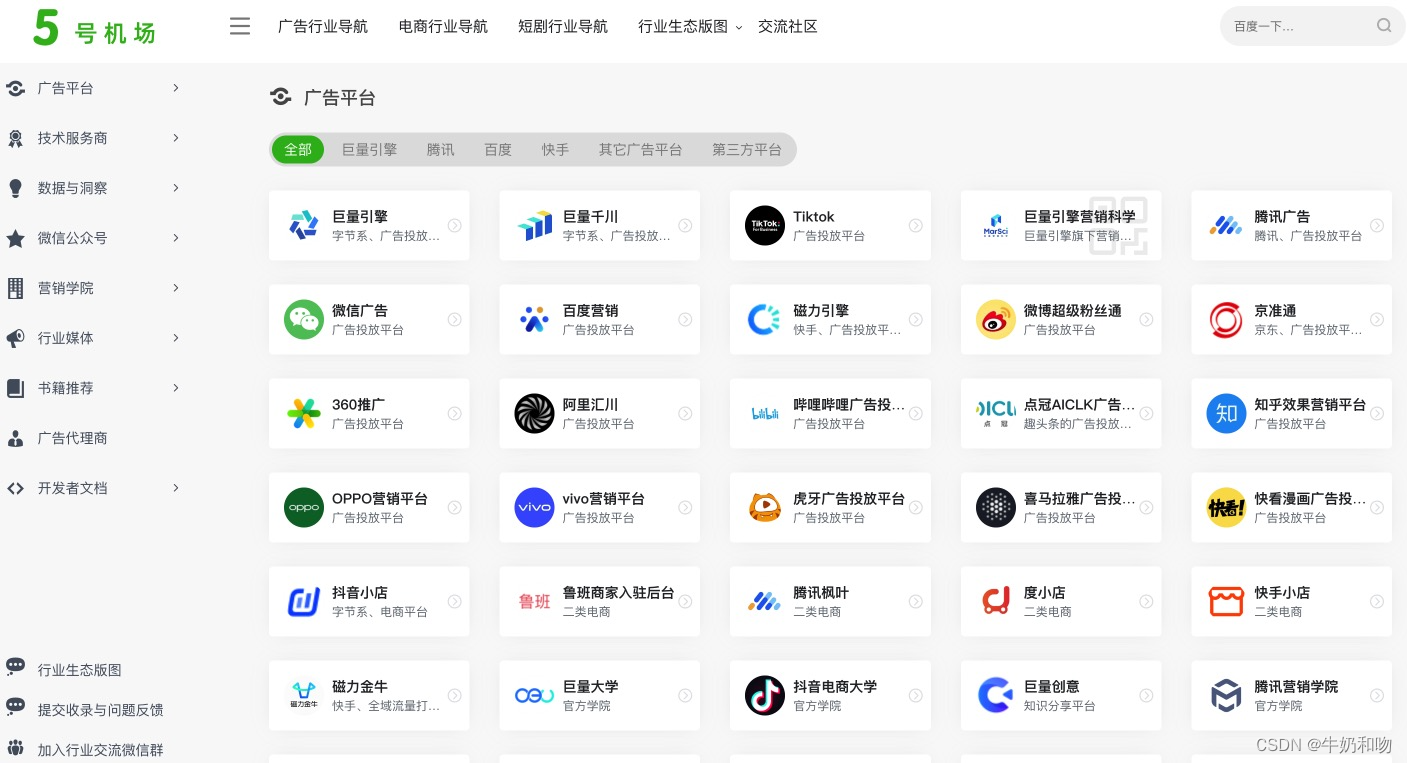Click the 巨量创意 card logo
Screen dimensions: 1407x763
(x=996, y=696)
